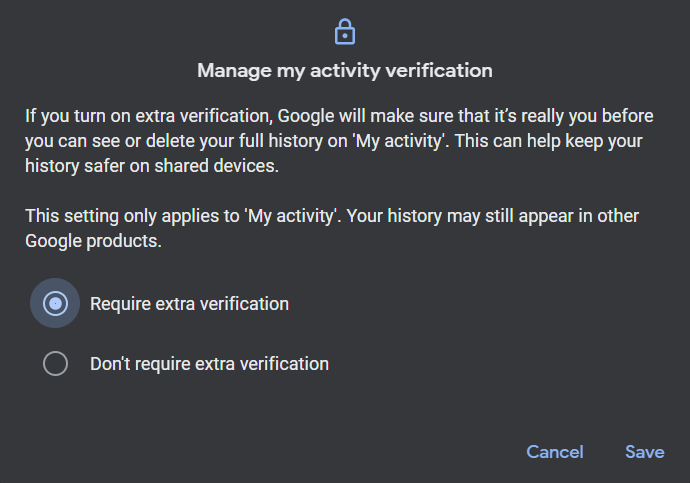Click the "Require extra verification" label text
Screen dimensions: 690x483
click(x=189, y=303)
